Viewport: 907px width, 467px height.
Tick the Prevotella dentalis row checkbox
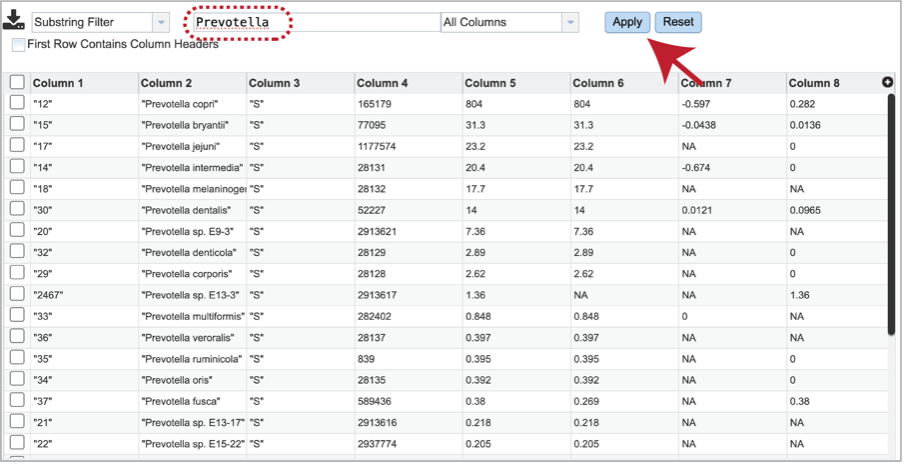(17, 209)
